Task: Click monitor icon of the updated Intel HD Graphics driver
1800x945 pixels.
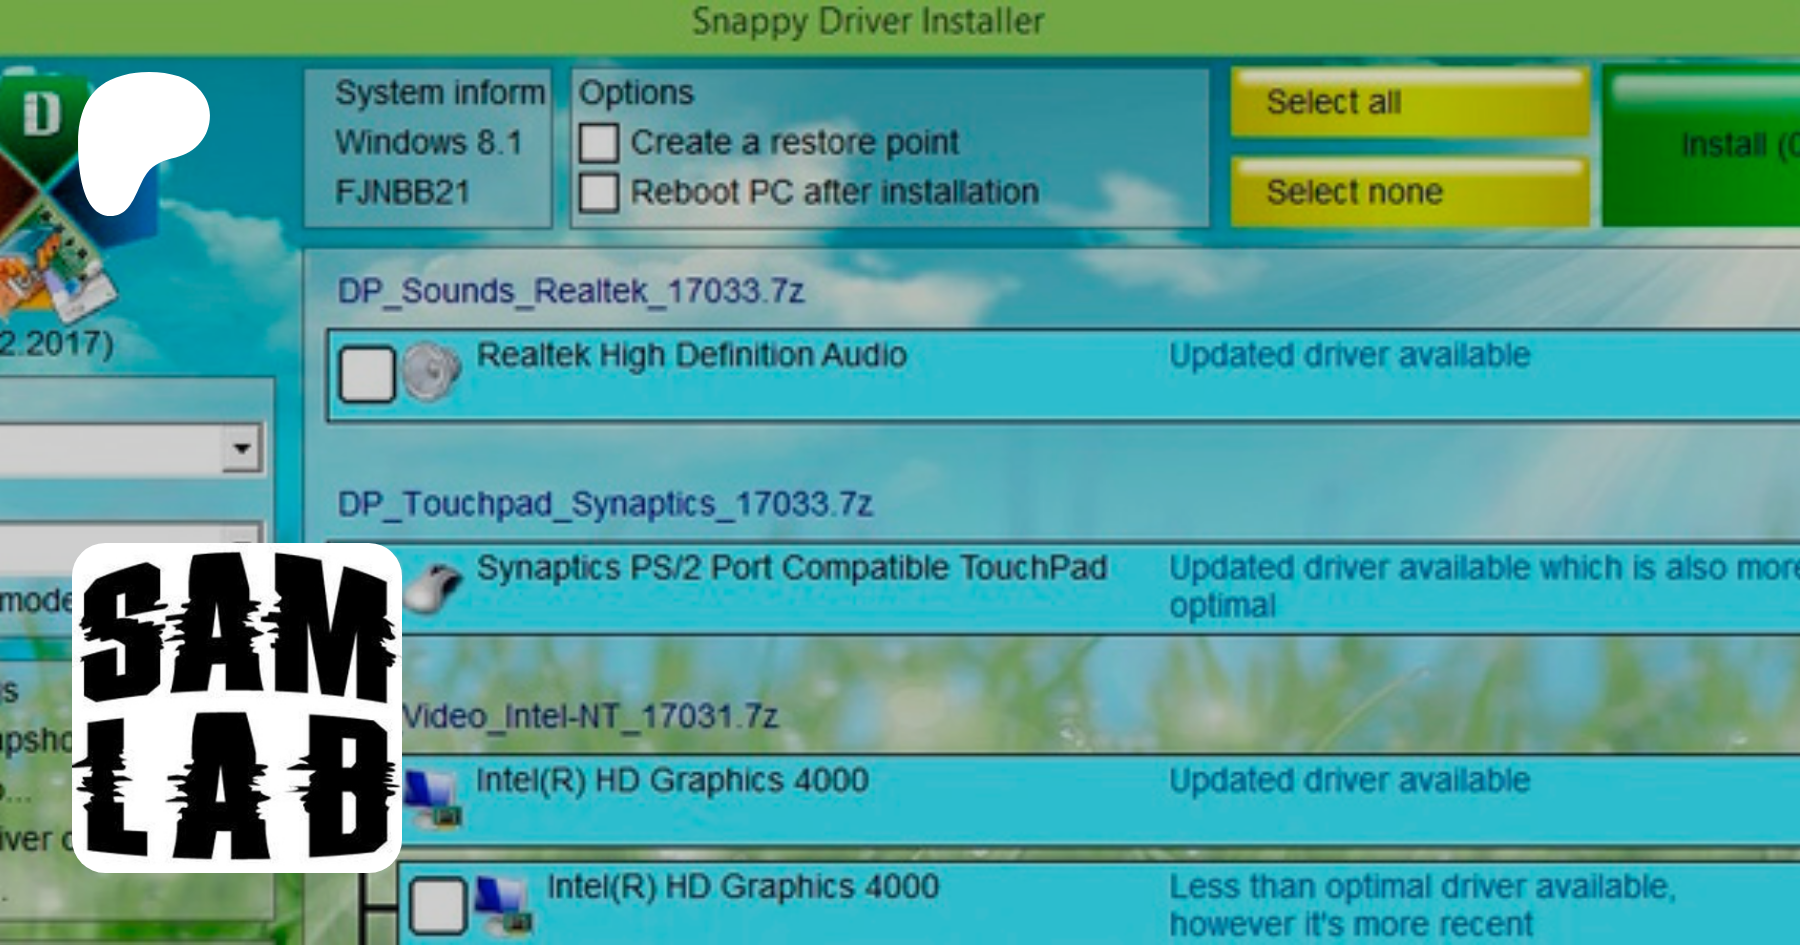Action: [x=432, y=798]
